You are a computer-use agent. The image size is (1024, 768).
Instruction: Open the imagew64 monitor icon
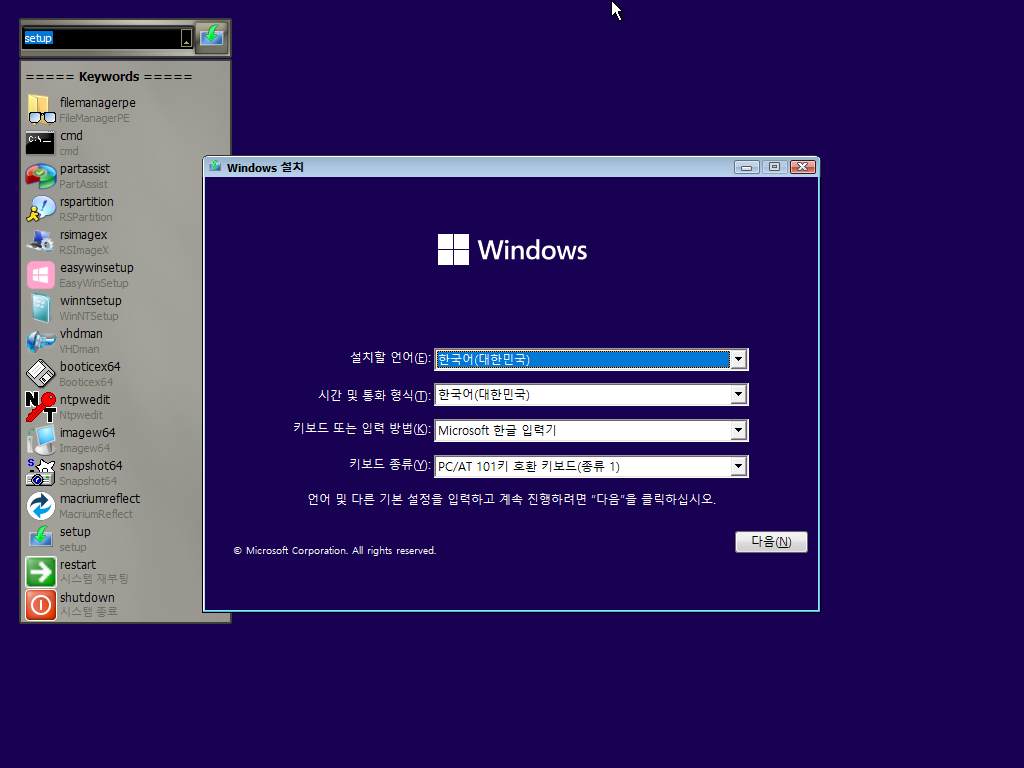point(40,440)
